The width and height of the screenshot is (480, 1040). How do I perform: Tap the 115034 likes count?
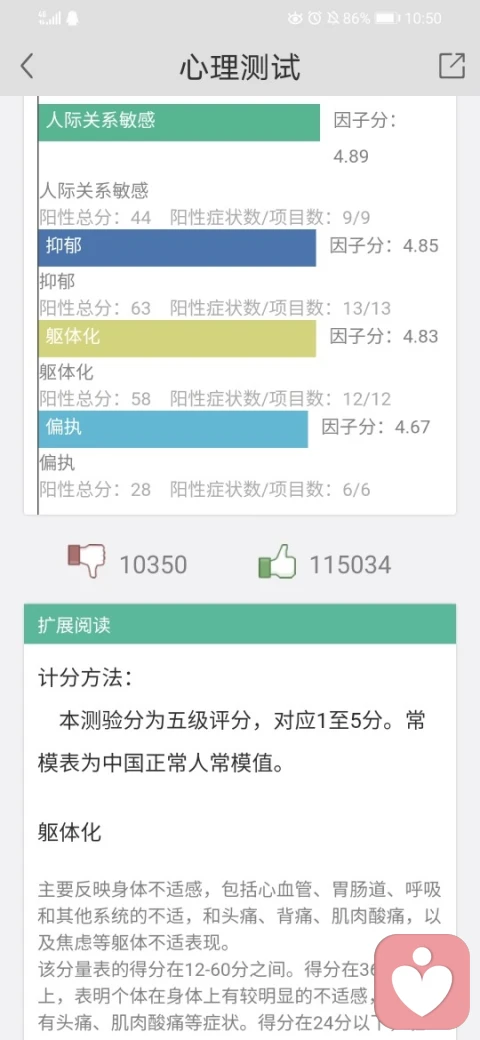(350, 565)
